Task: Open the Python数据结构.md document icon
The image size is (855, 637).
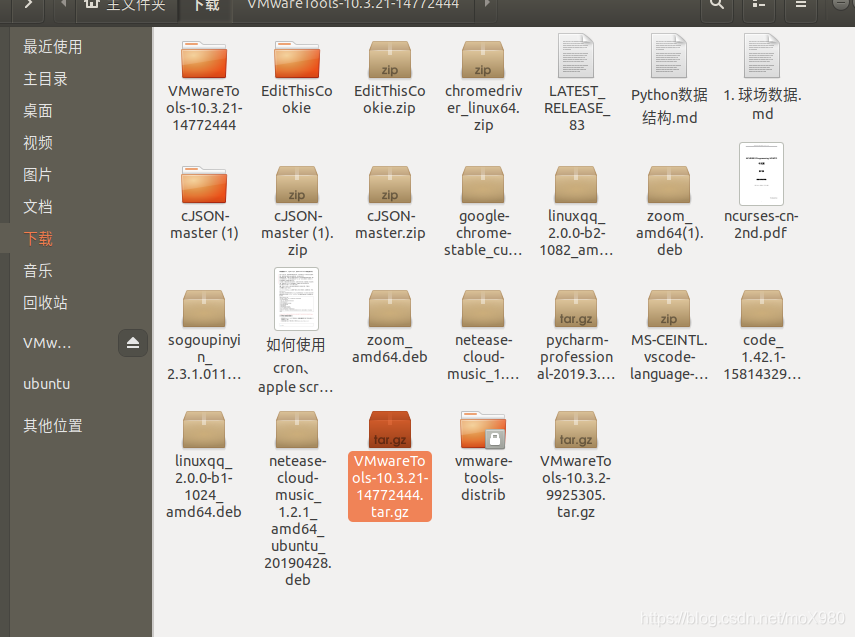Action: click(669, 56)
